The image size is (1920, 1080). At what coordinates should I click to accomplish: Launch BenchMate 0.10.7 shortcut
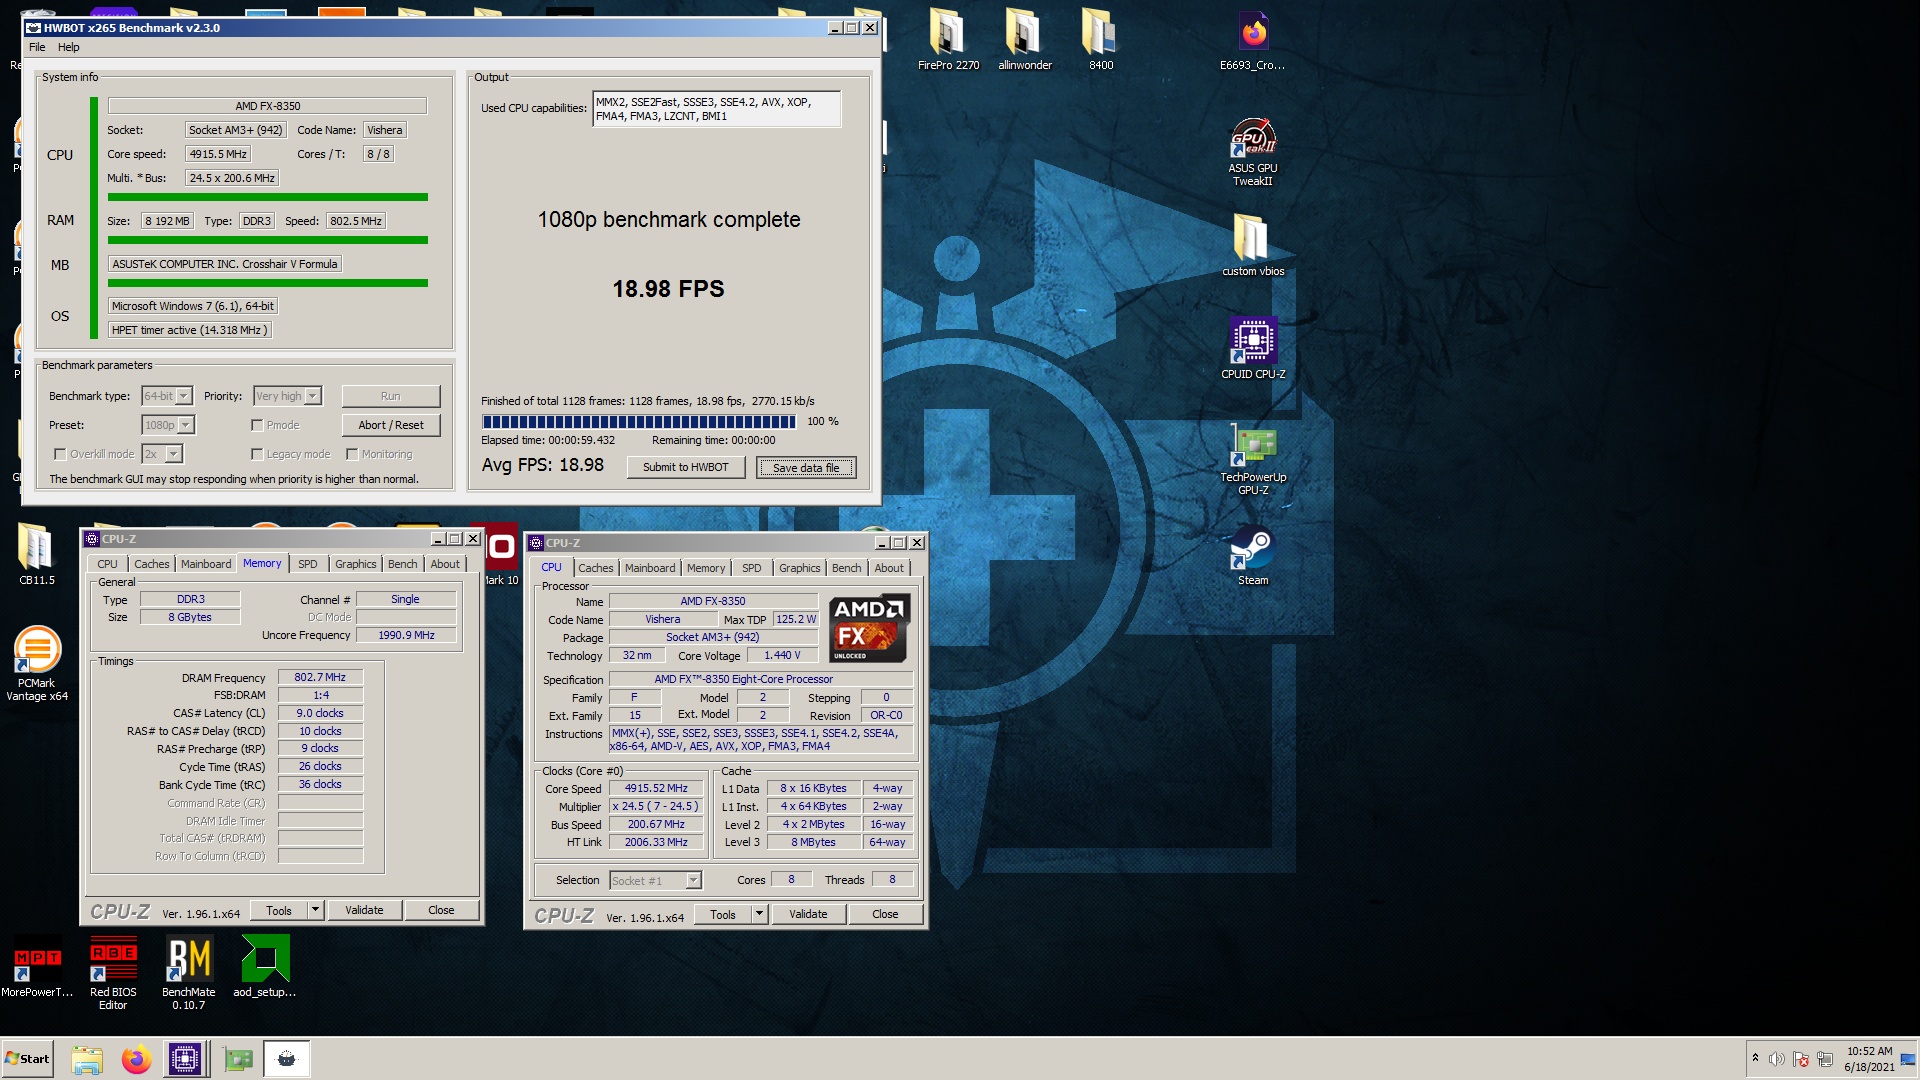[188, 973]
